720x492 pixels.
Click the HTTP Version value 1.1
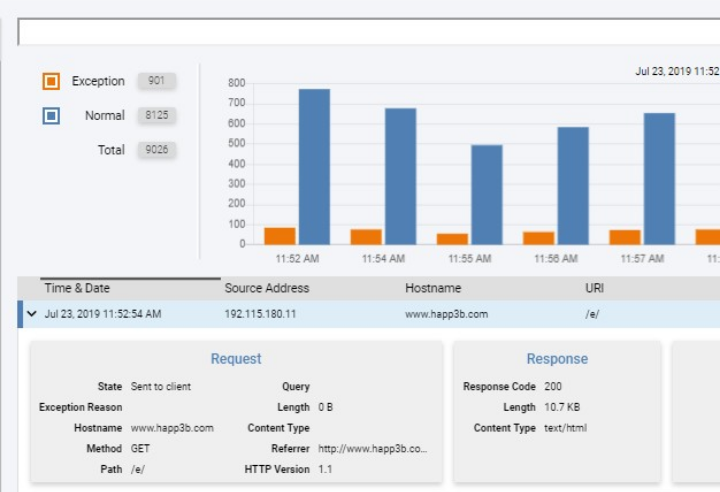pyautogui.click(x=325, y=469)
